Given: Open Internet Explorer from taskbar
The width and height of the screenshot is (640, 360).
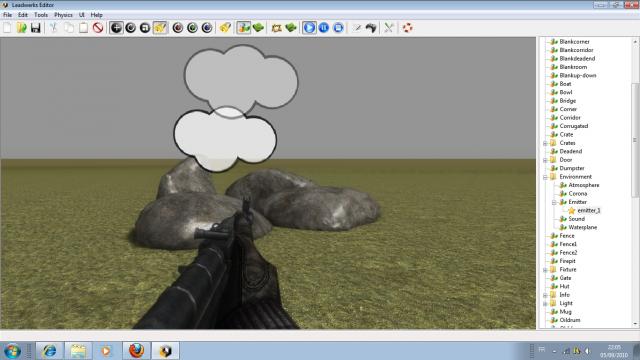Looking at the screenshot, I should pyautogui.click(x=50, y=351).
